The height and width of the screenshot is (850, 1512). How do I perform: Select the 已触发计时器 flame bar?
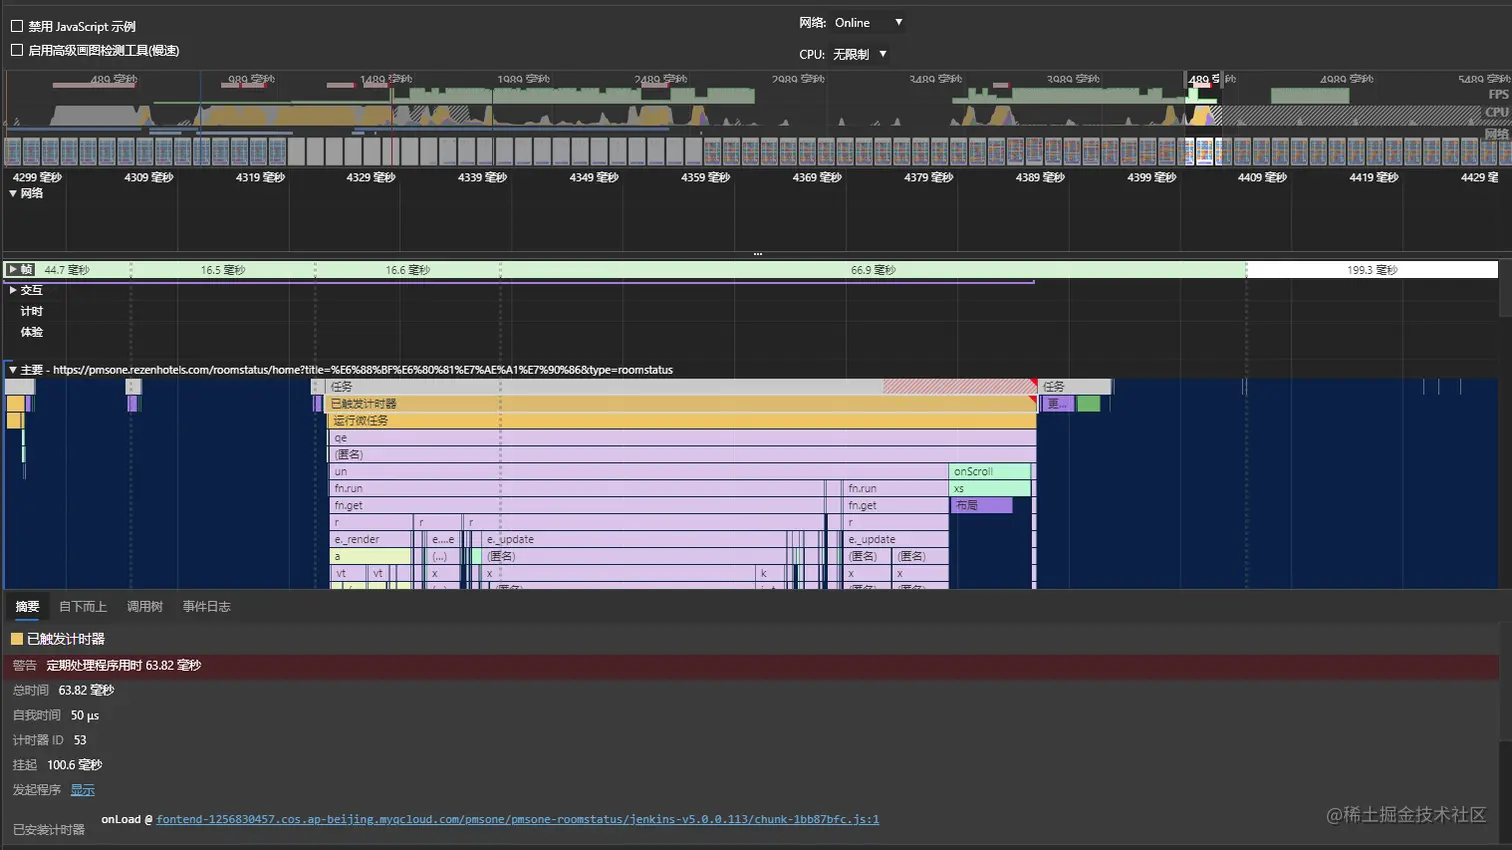click(x=682, y=403)
